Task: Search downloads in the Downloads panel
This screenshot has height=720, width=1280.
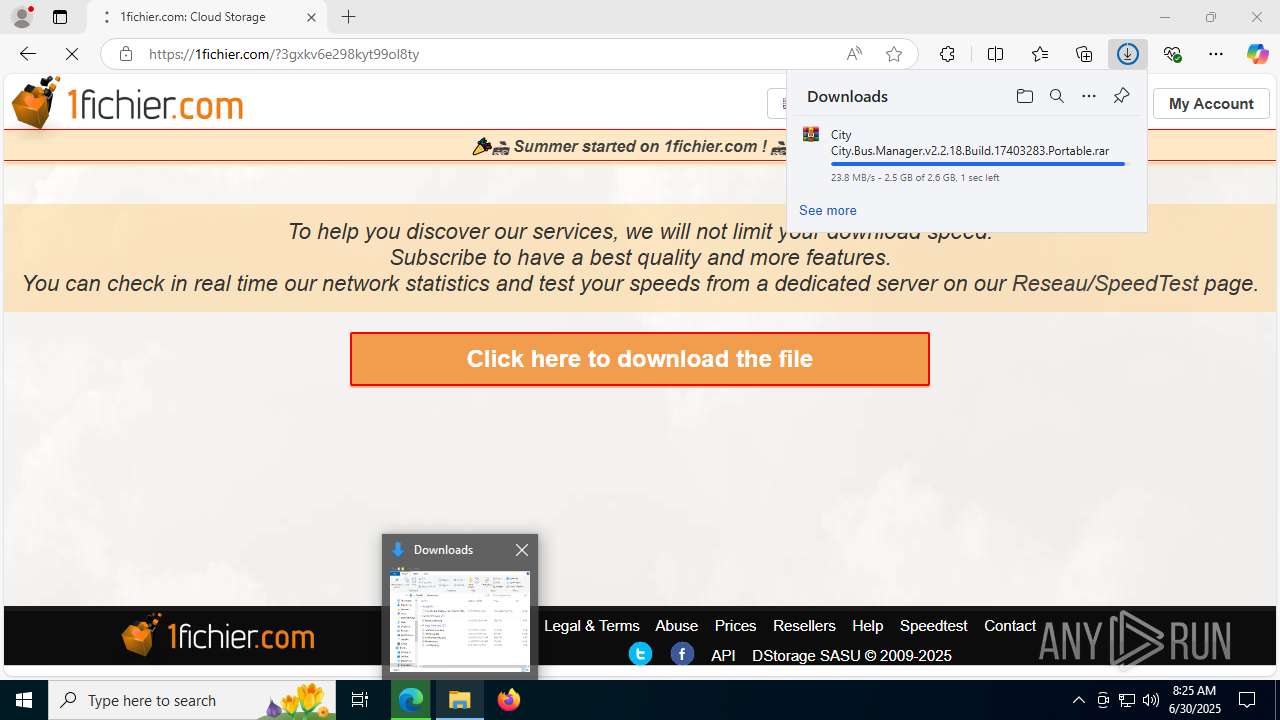Action: (1056, 96)
